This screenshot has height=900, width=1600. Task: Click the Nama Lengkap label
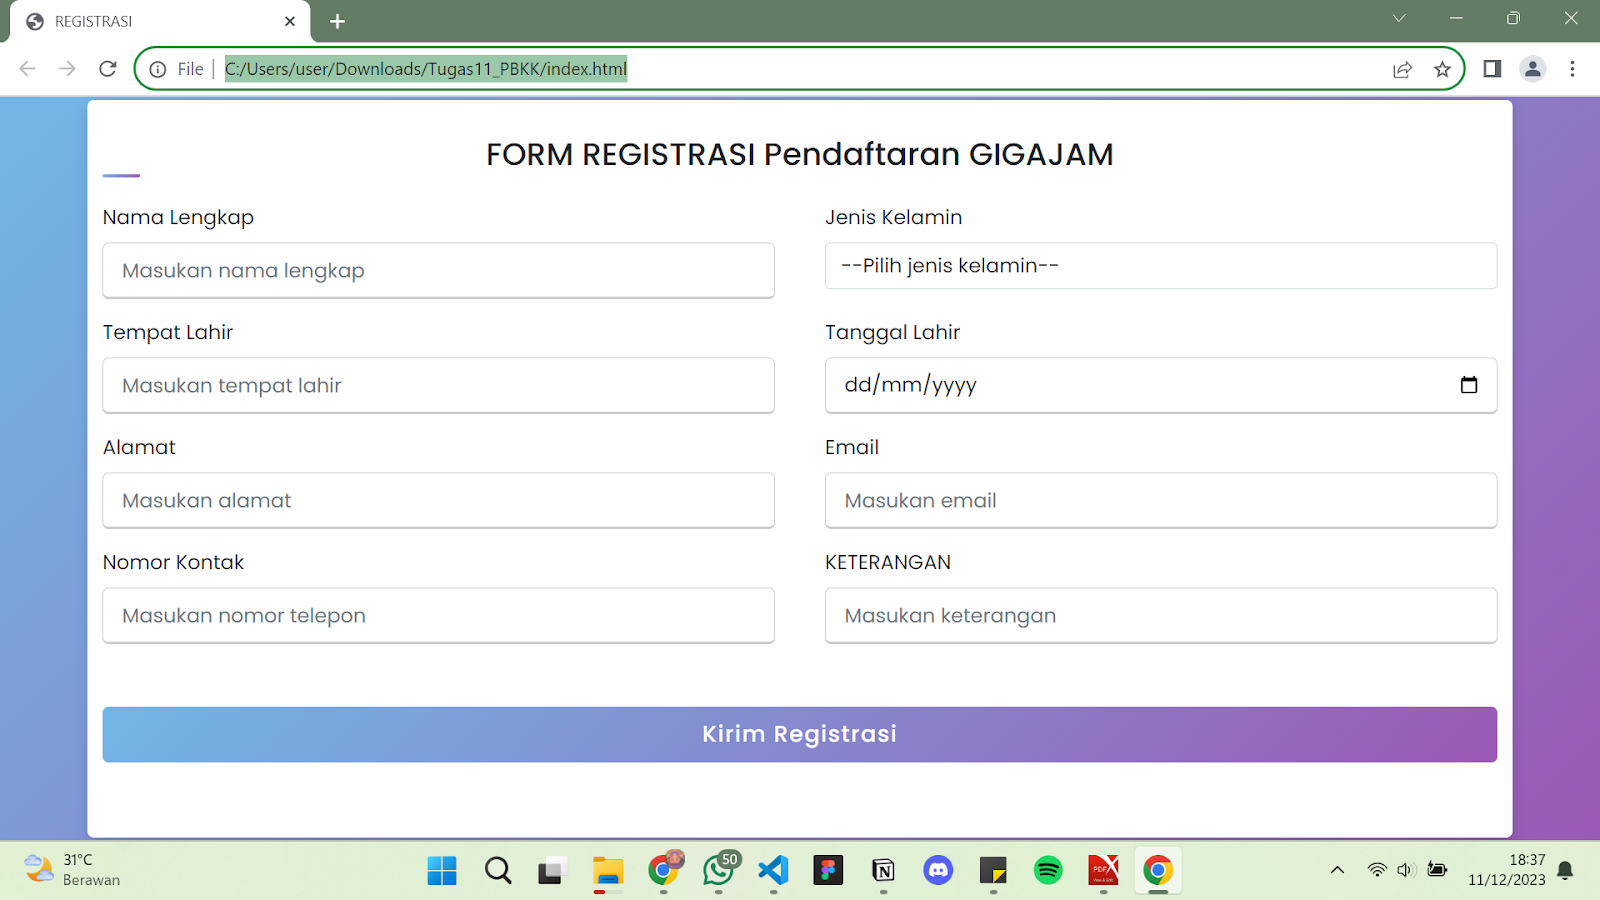pos(178,218)
